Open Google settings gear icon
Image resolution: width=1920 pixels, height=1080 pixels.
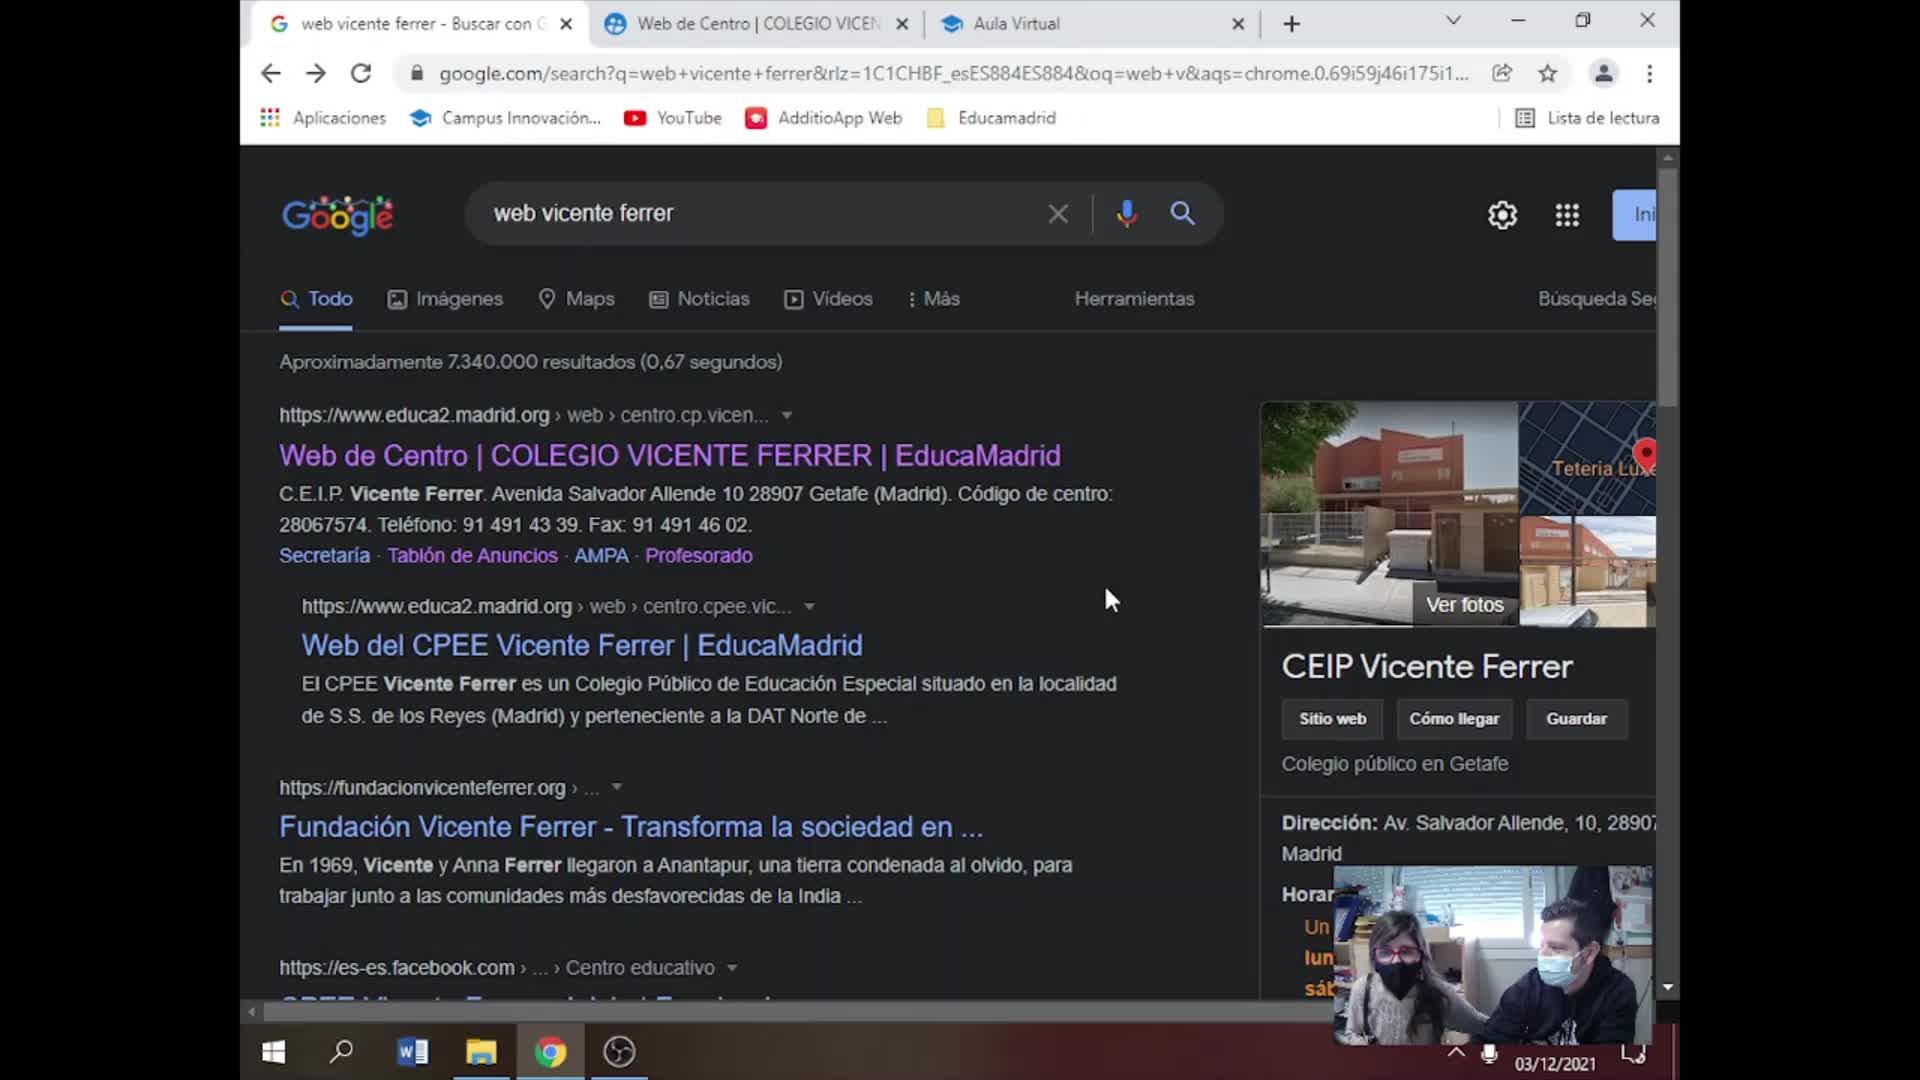(x=1502, y=215)
